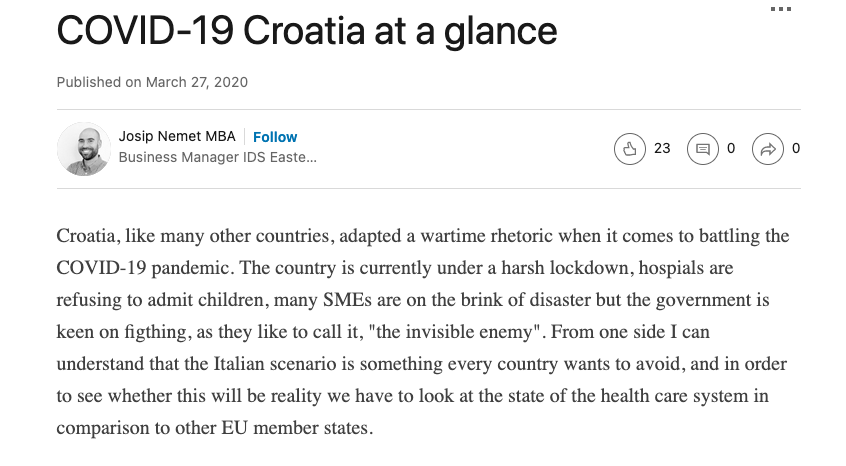Open the Josip Nemet MBA author name
The height and width of the screenshot is (466, 846).
(x=177, y=136)
